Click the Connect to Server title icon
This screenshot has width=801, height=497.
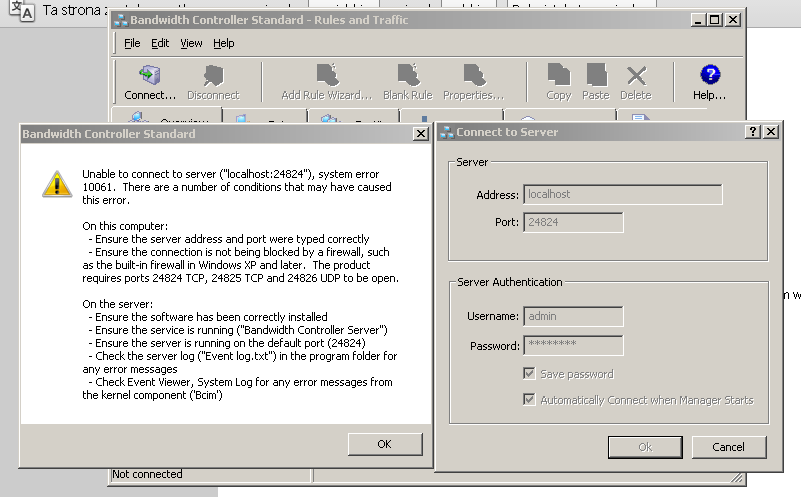click(447, 132)
